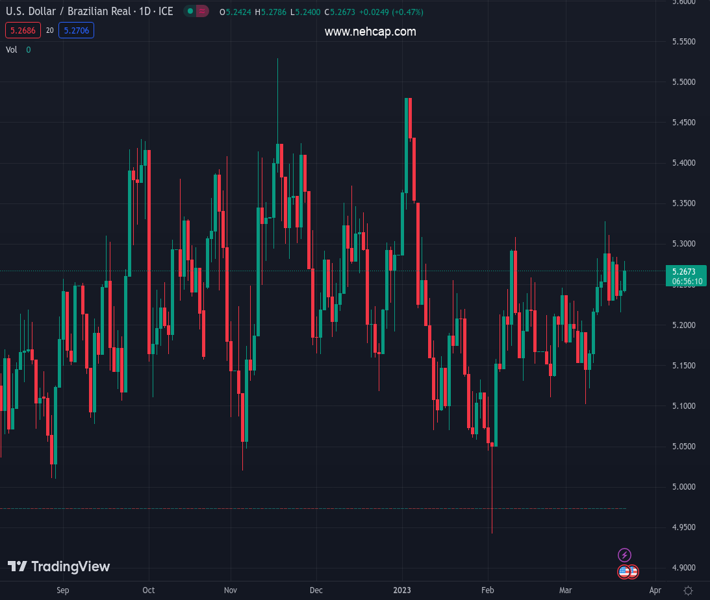Click the 5.5000 level on price scale
The image size is (710, 600).
coord(684,82)
